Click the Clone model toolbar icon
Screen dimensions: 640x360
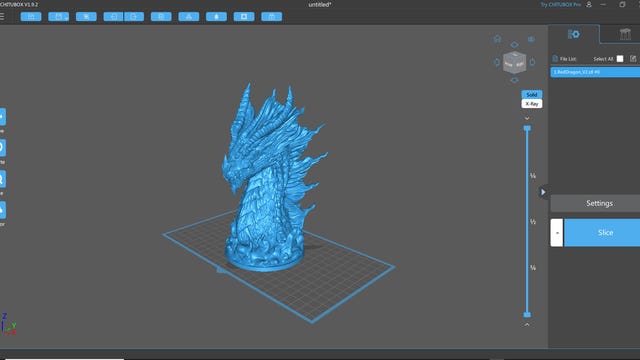pos(161,16)
